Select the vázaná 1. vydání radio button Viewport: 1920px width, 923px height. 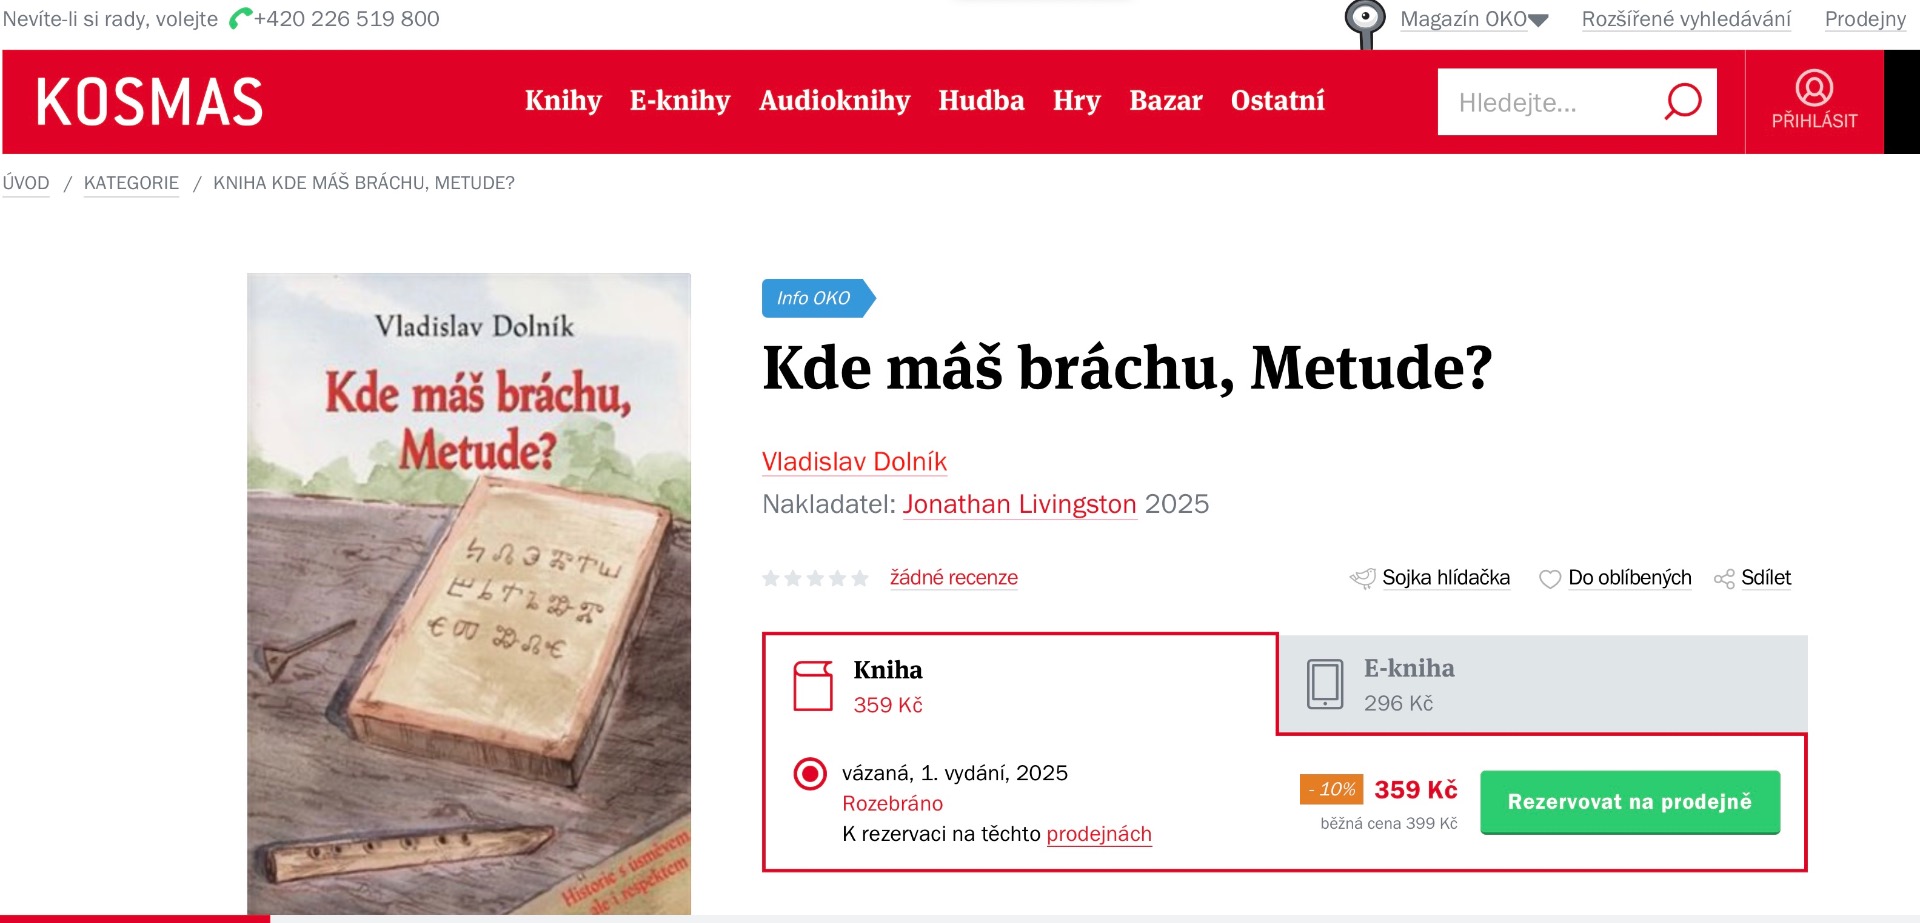[x=810, y=774]
